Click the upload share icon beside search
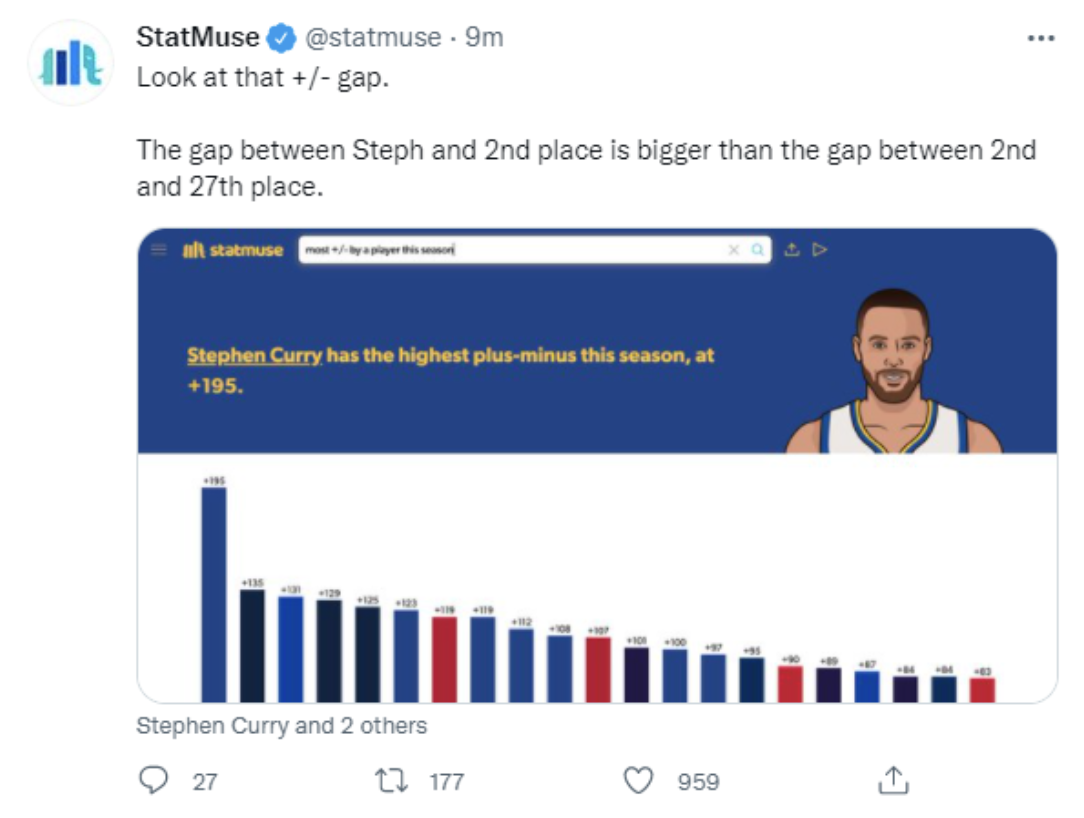This screenshot has height=818, width=1084. (x=792, y=249)
